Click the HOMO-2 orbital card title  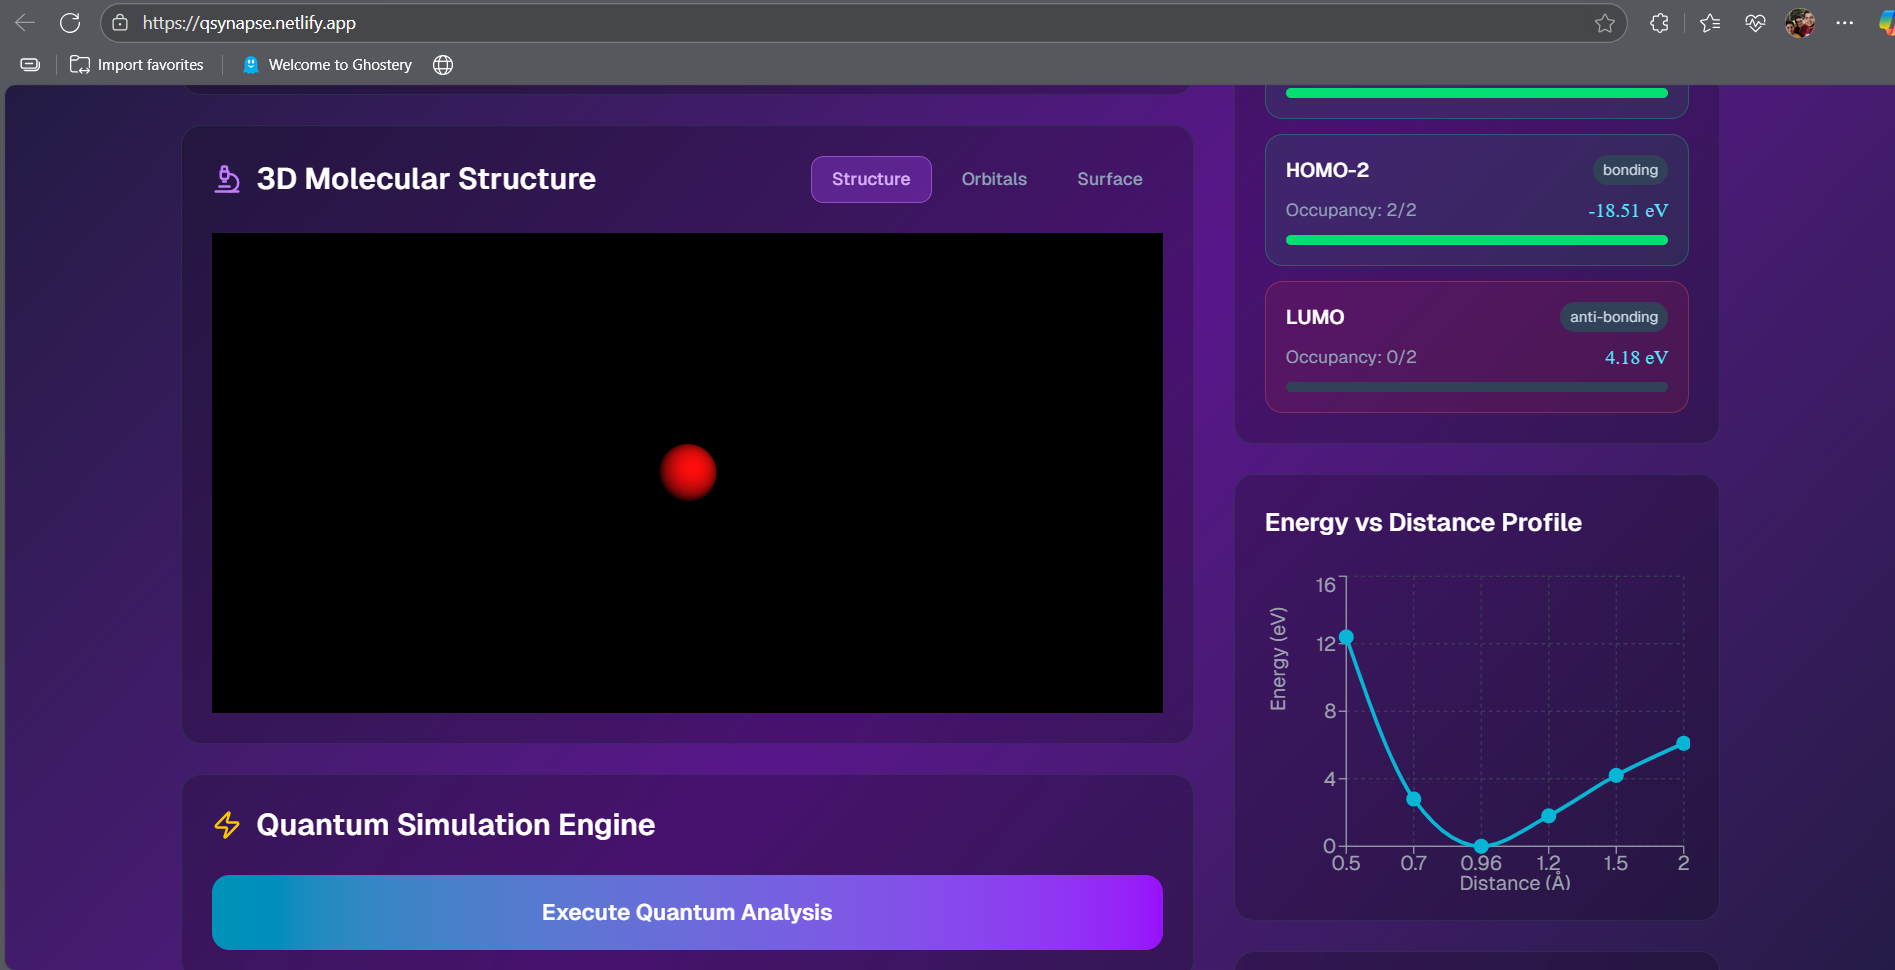click(1327, 170)
